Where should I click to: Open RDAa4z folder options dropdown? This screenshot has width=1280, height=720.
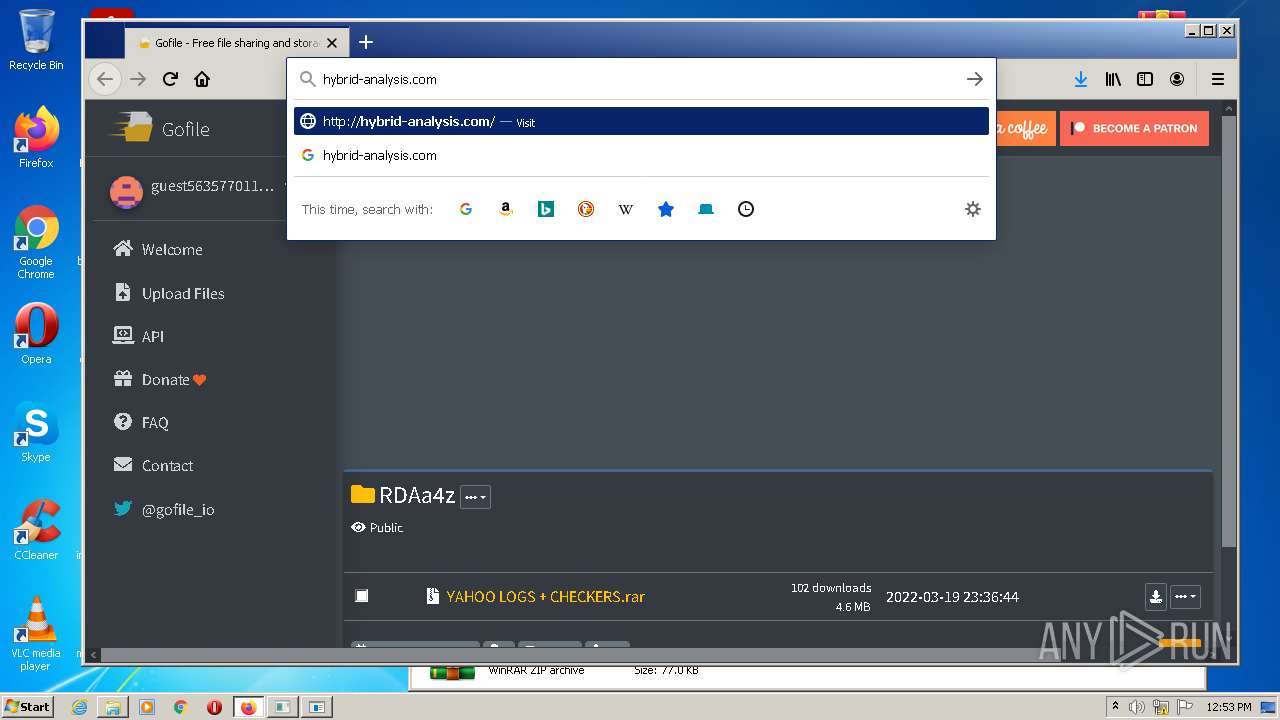tap(475, 497)
